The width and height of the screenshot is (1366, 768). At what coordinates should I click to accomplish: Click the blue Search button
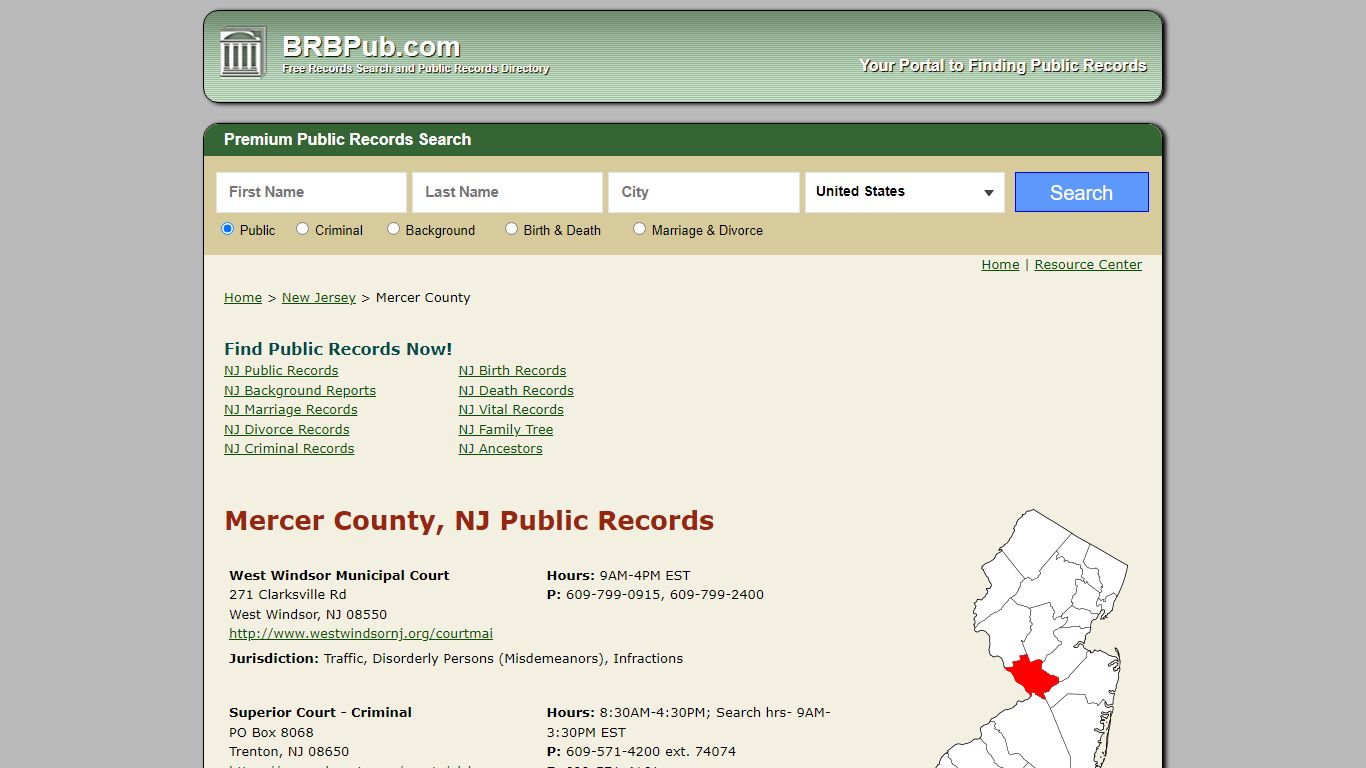1081,192
